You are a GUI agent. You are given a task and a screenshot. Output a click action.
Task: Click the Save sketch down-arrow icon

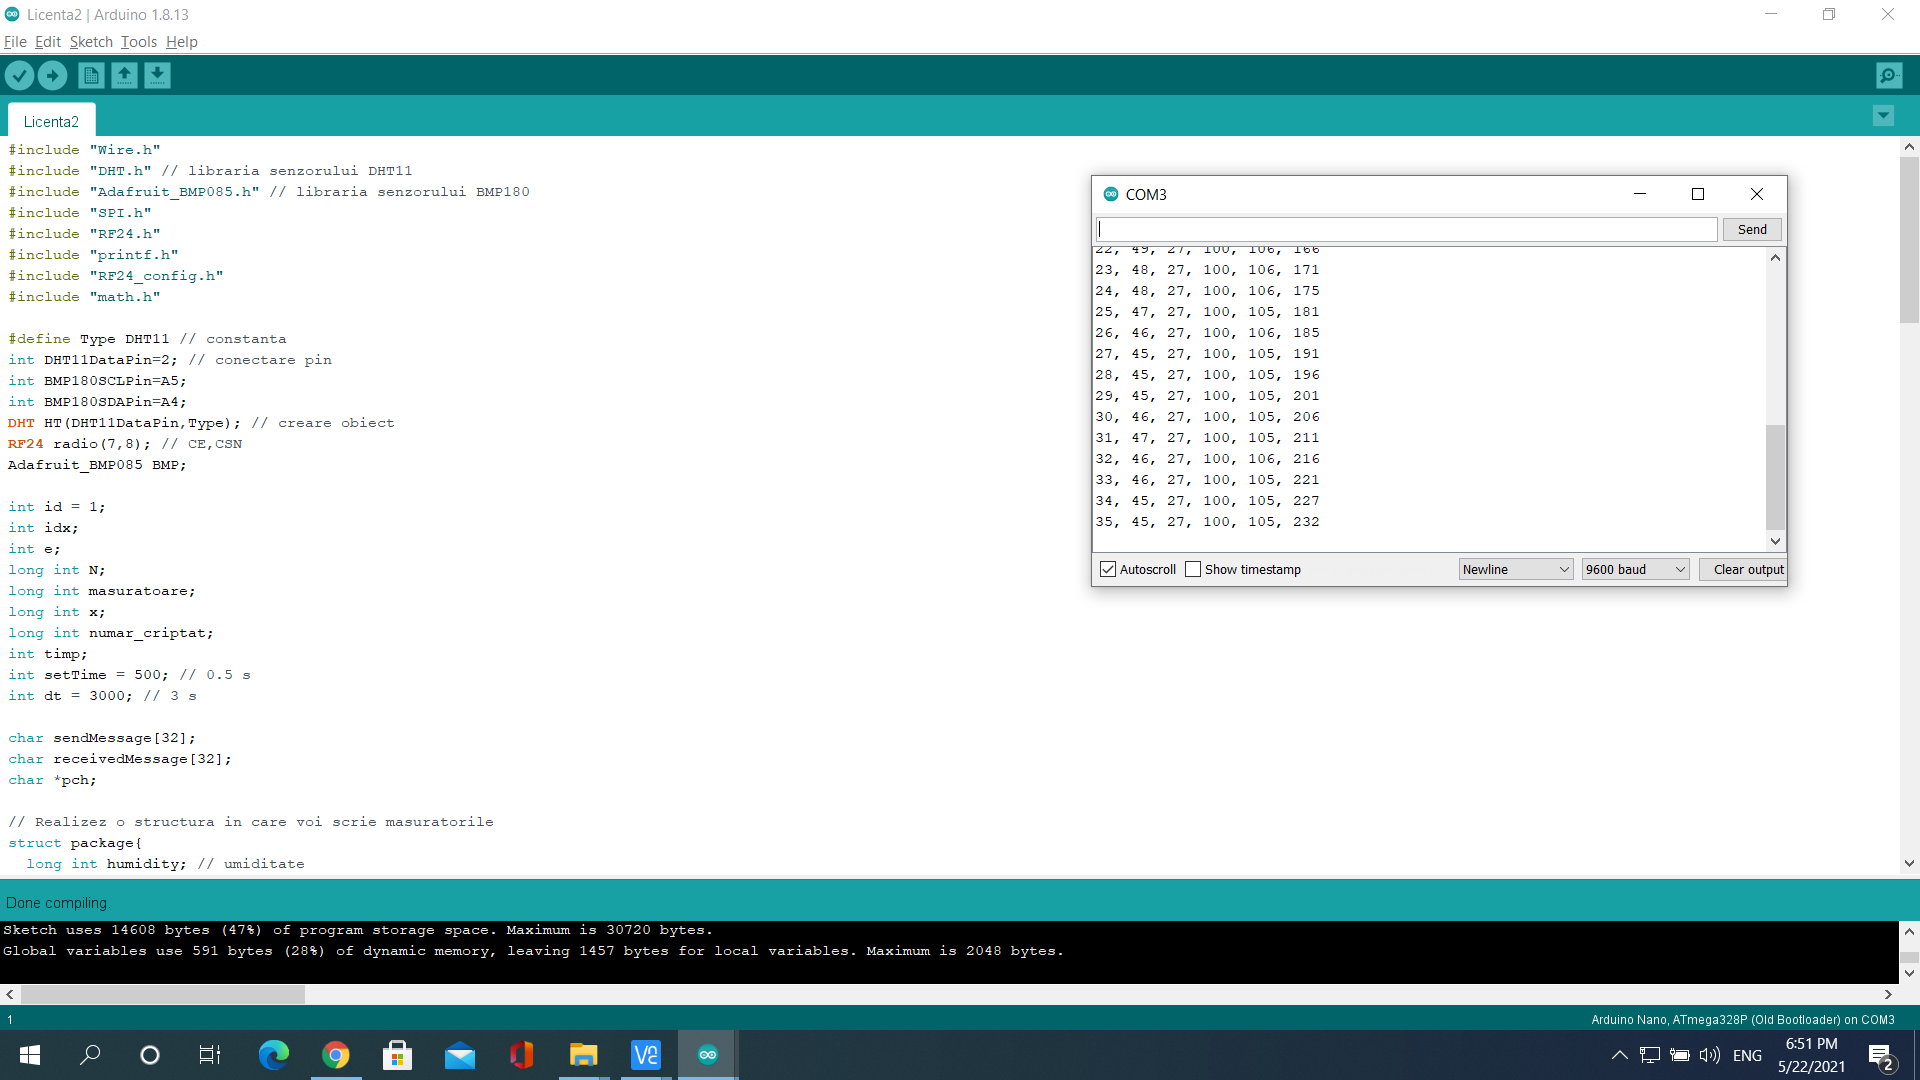click(x=157, y=75)
